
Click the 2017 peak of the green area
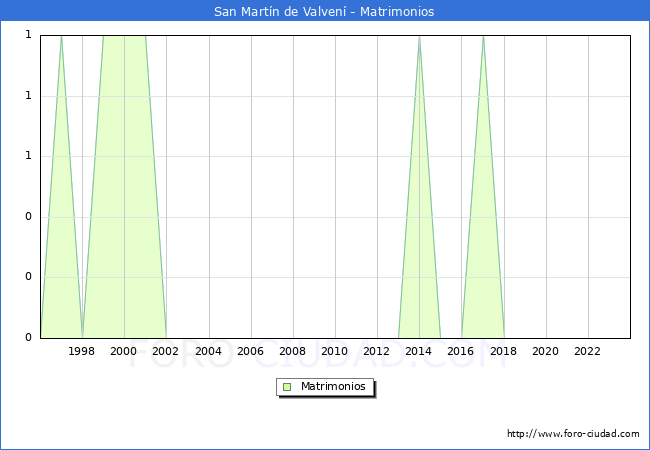483,37
